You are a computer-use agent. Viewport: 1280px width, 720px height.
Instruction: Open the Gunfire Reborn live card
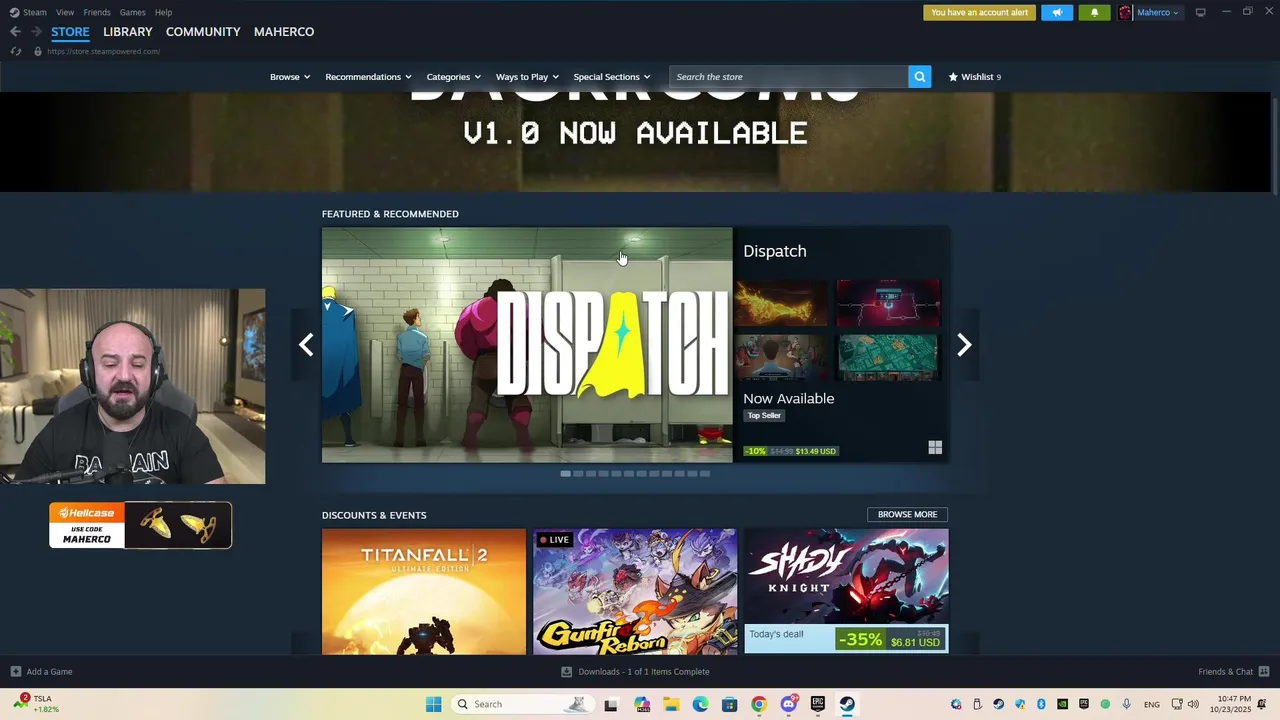click(635, 592)
